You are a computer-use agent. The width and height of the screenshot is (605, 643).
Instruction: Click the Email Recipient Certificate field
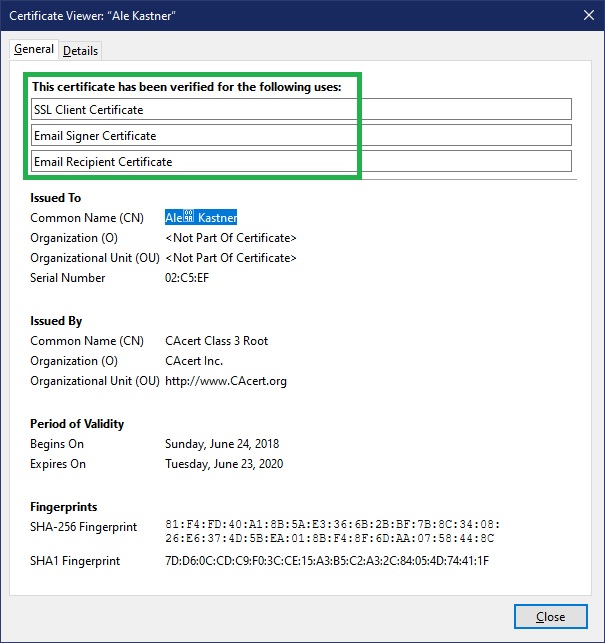click(300, 161)
